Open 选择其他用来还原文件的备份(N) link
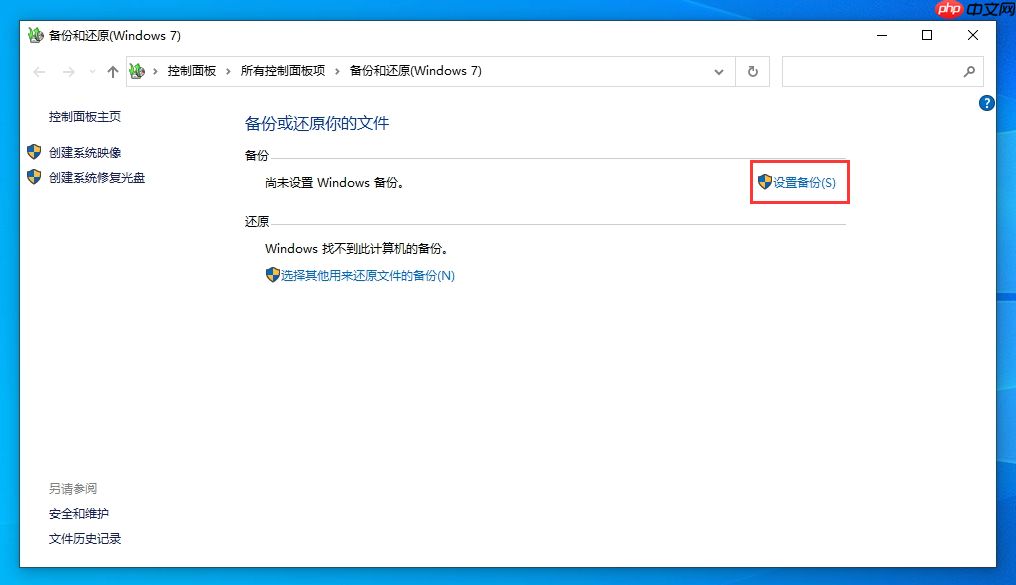 (x=365, y=275)
